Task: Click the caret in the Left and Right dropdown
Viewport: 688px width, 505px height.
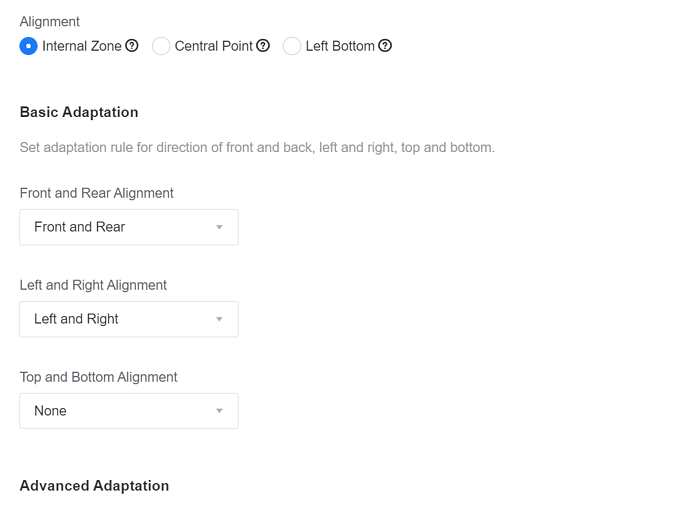Action: [219, 319]
